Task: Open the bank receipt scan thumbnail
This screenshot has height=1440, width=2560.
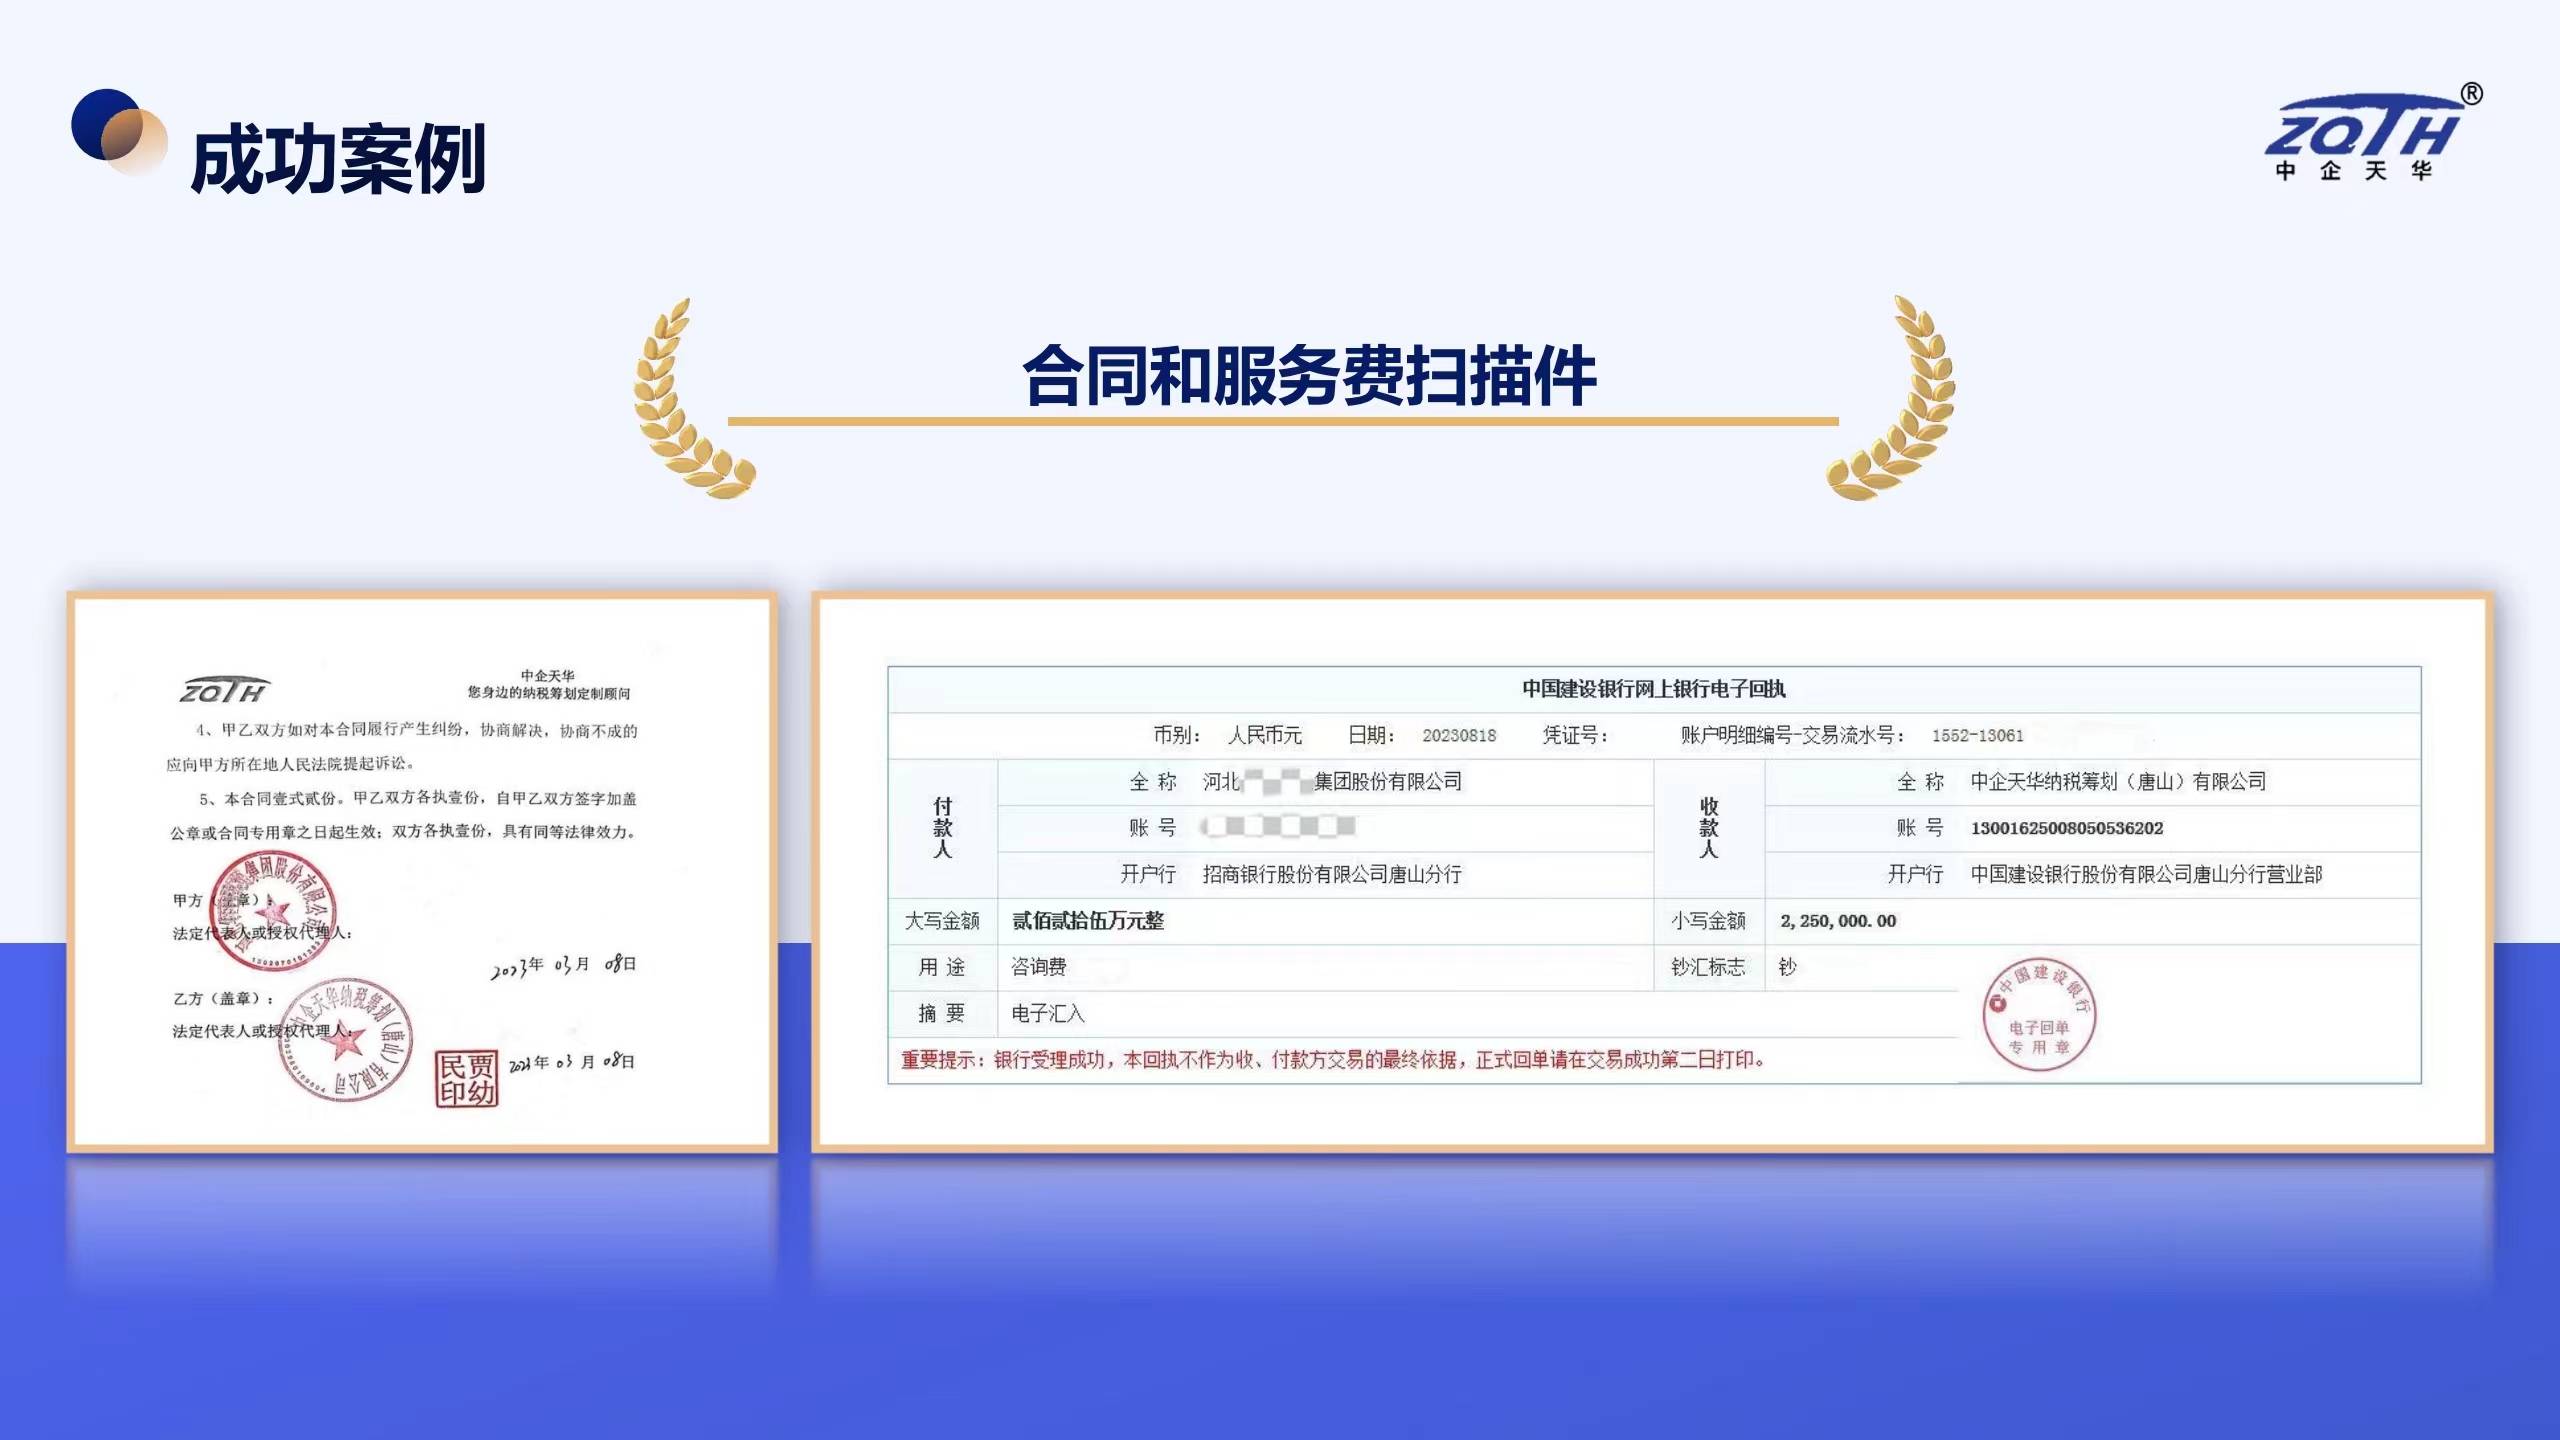Action: pyautogui.click(x=1652, y=872)
